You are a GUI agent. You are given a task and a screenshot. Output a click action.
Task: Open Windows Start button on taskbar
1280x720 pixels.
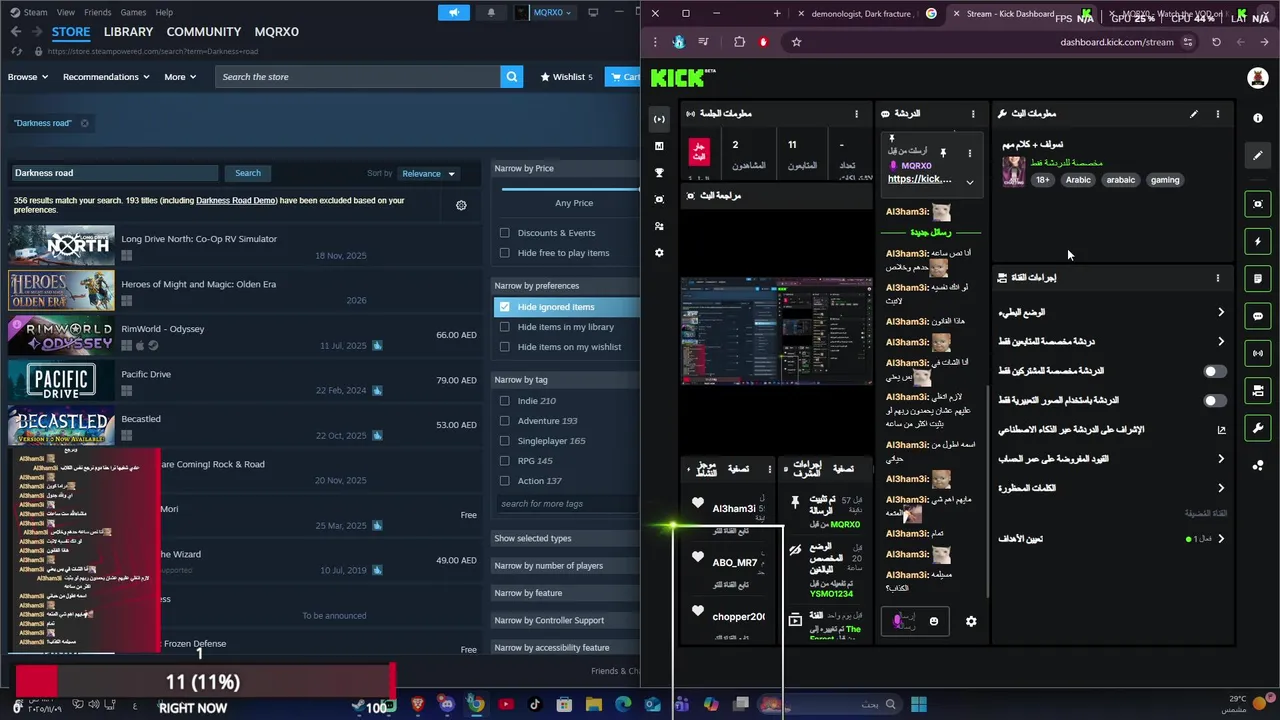pos(919,704)
